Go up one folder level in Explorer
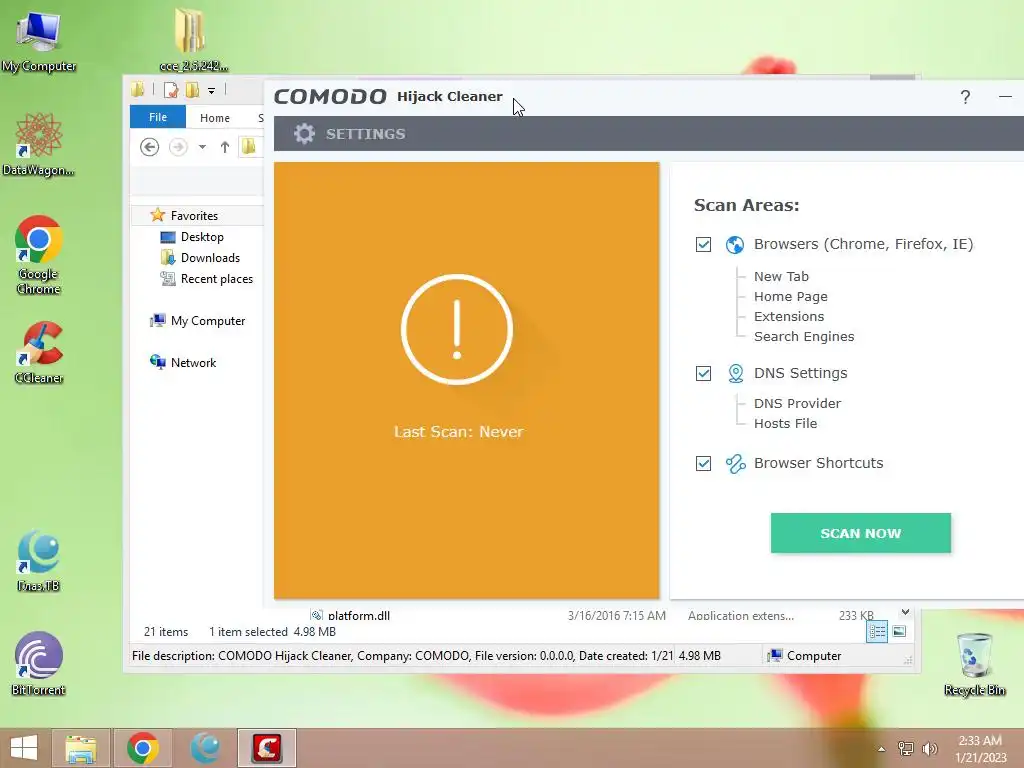The image size is (1024, 768). (x=225, y=147)
